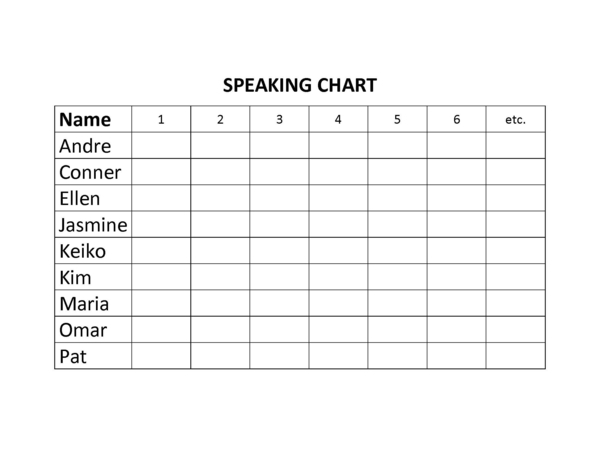Select the etc. column header
The width and height of the screenshot is (600, 464).
(x=515, y=119)
